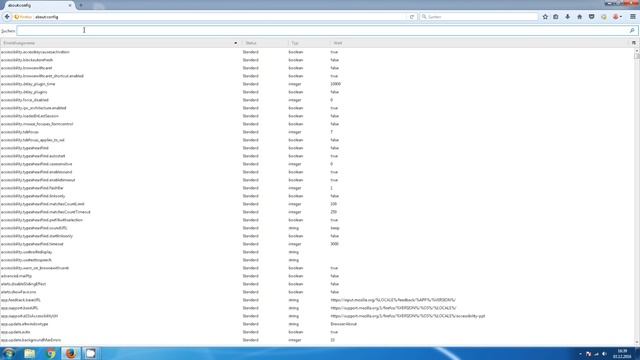Select the app.support.baseURL preference row
Image resolution: width=640 pixels, height=360 pixels.
(317, 308)
